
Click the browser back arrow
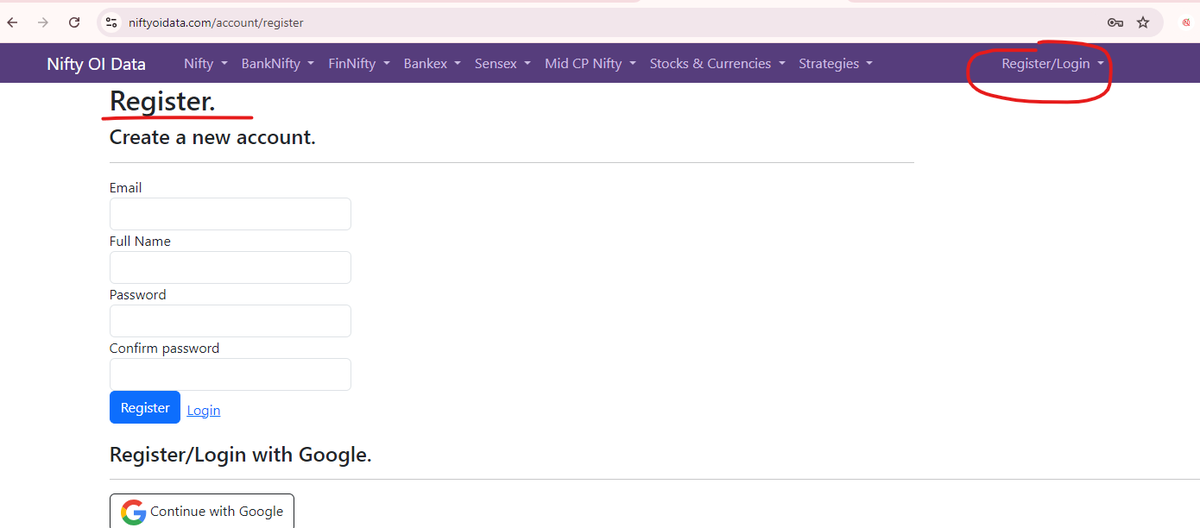(12, 22)
